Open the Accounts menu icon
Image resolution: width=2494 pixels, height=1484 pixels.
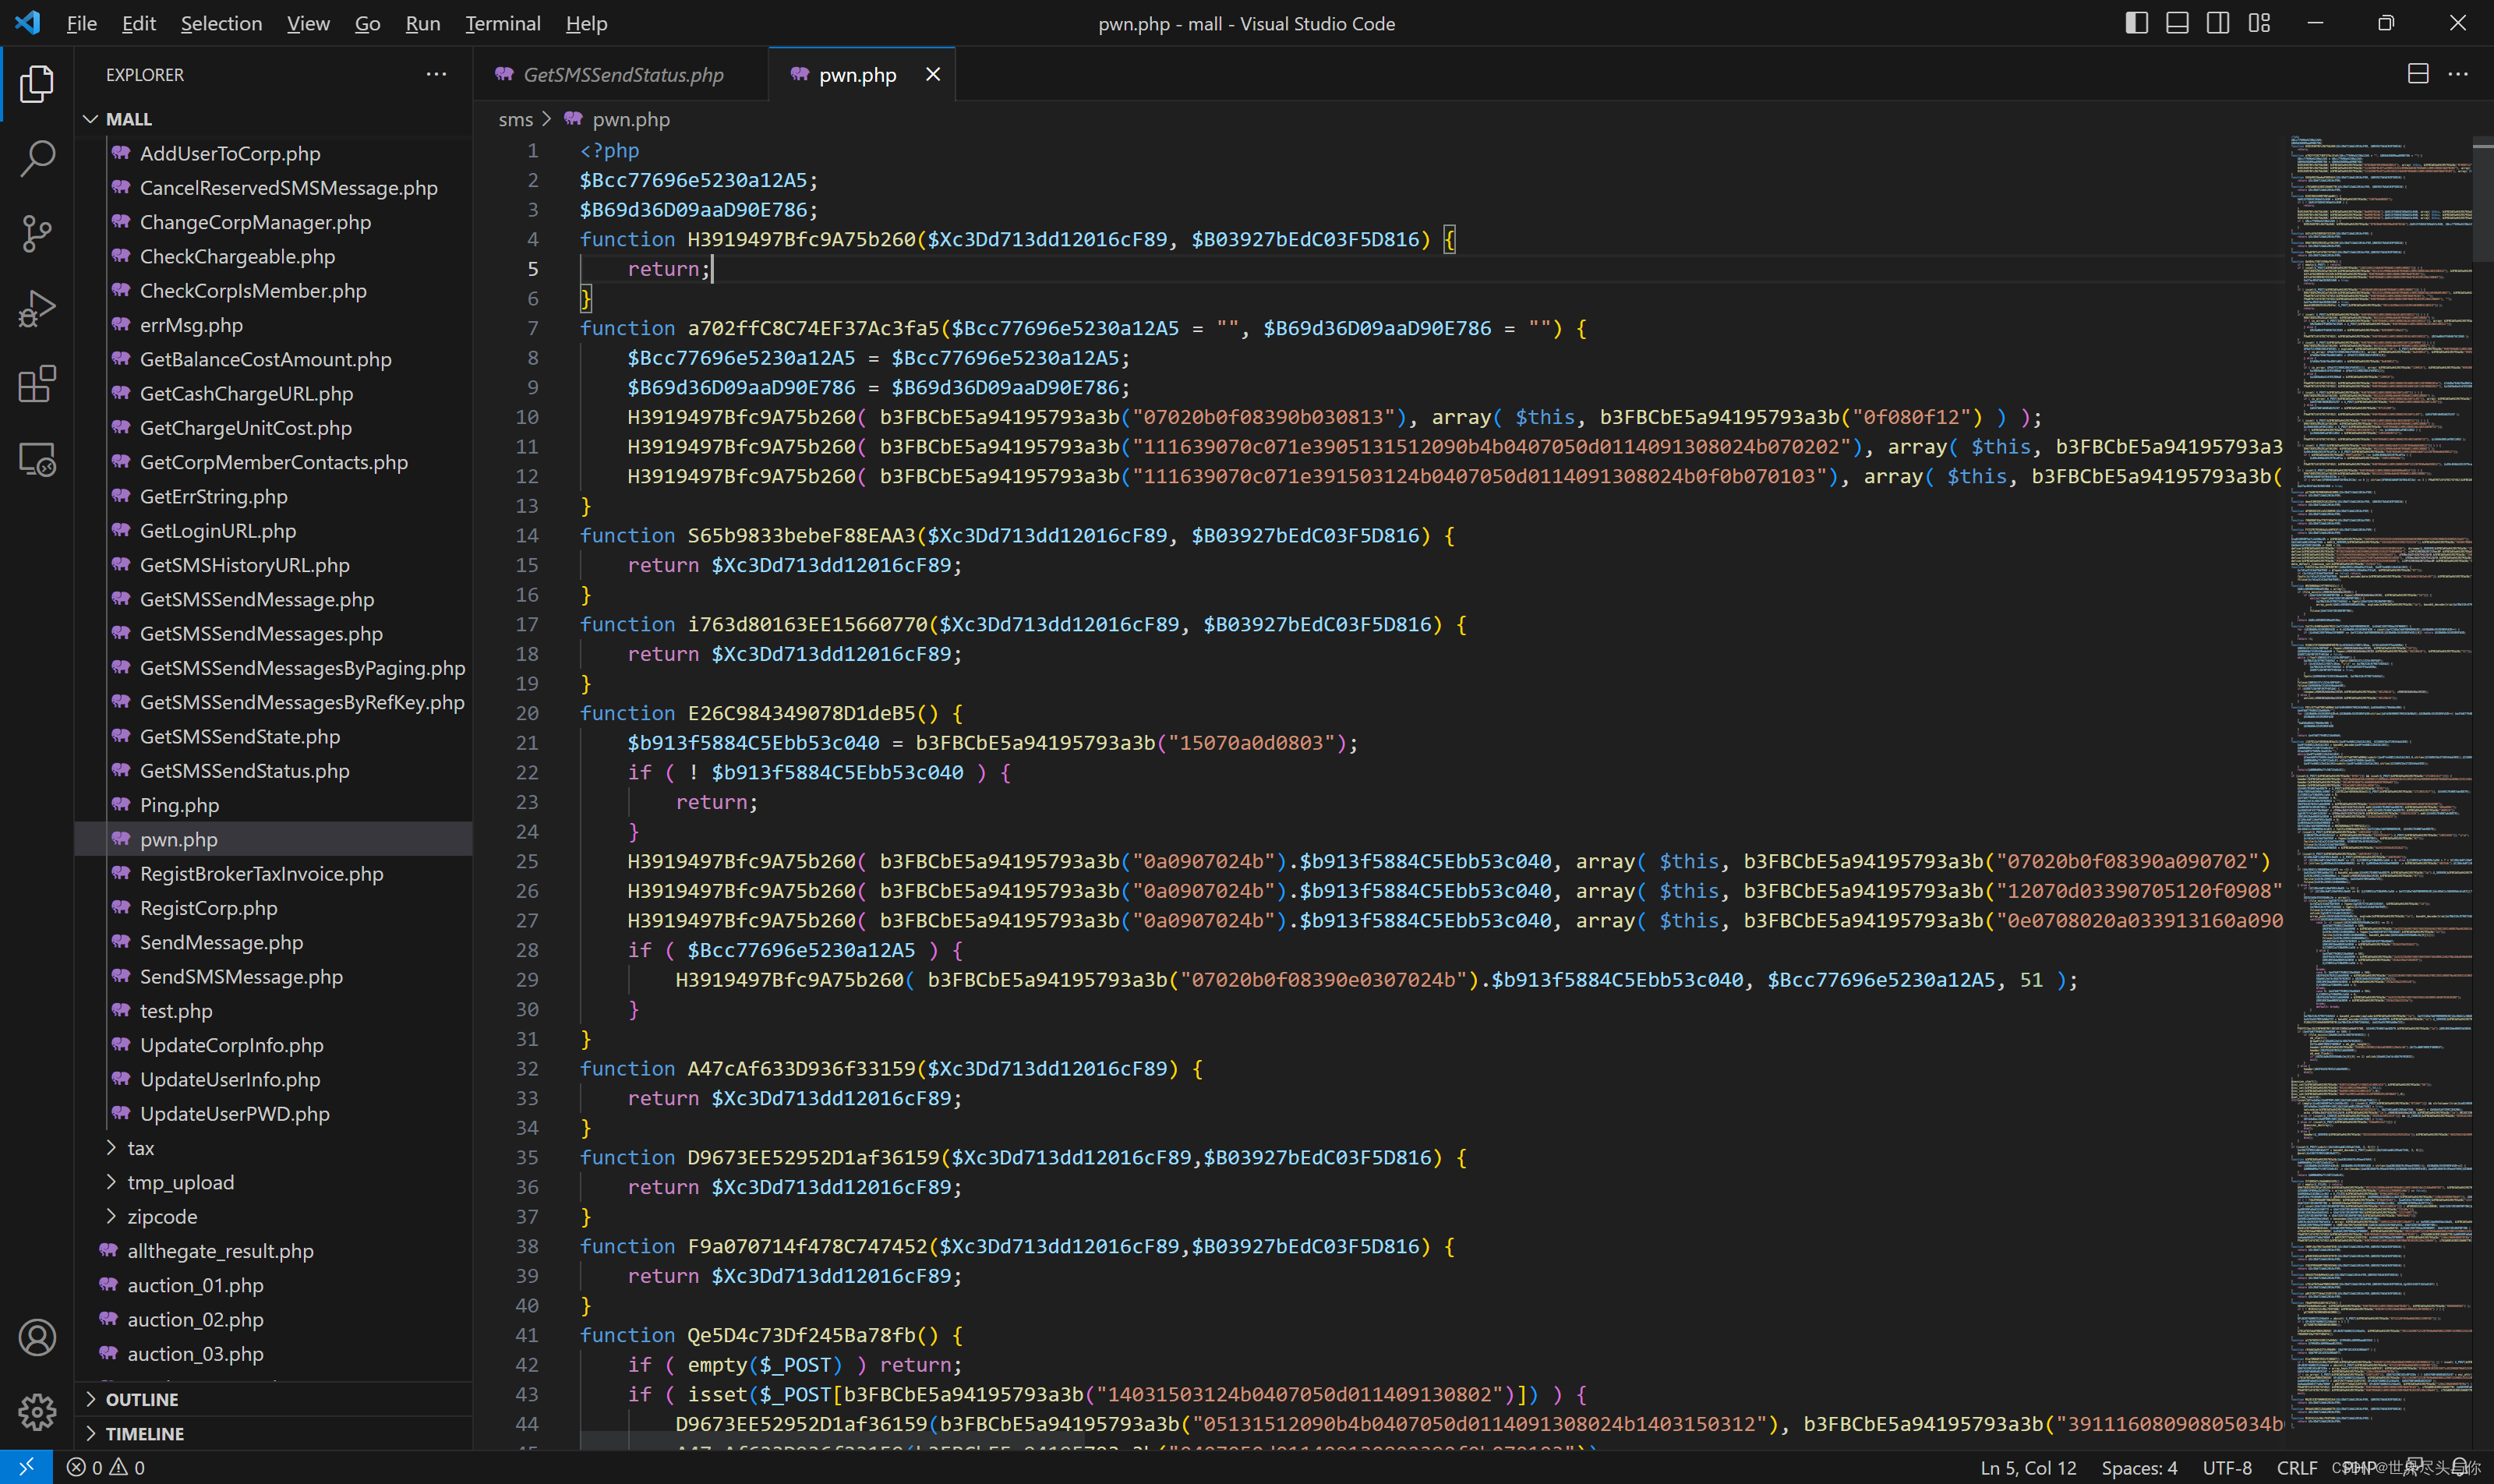pyautogui.click(x=37, y=1337)
